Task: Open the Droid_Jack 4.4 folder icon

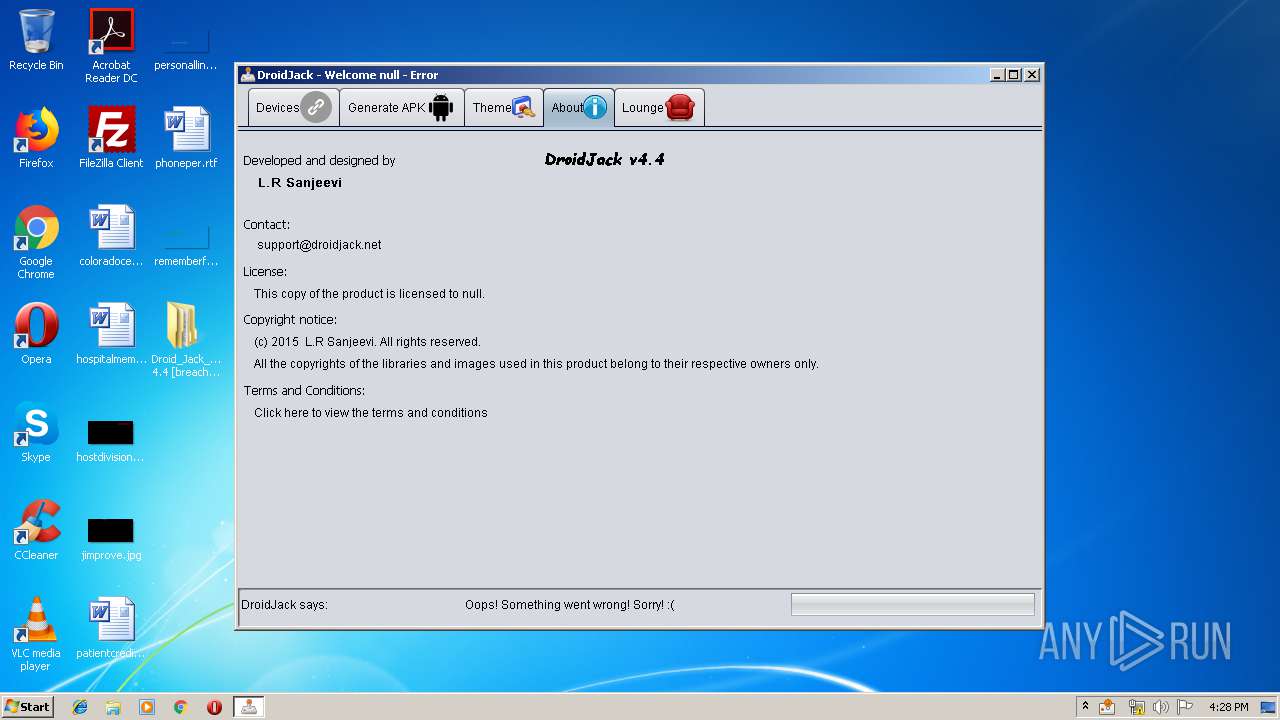Action: pos(186,340)
